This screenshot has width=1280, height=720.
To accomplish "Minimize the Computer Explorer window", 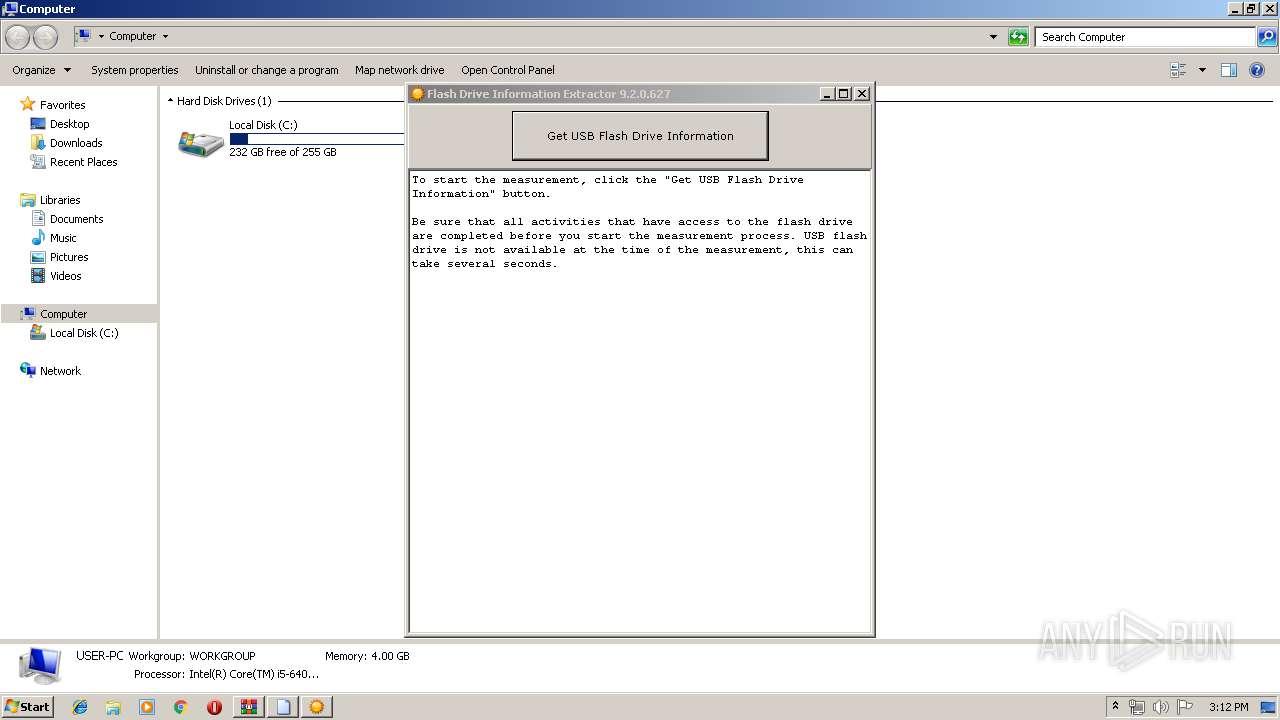I will point(1235,8).
